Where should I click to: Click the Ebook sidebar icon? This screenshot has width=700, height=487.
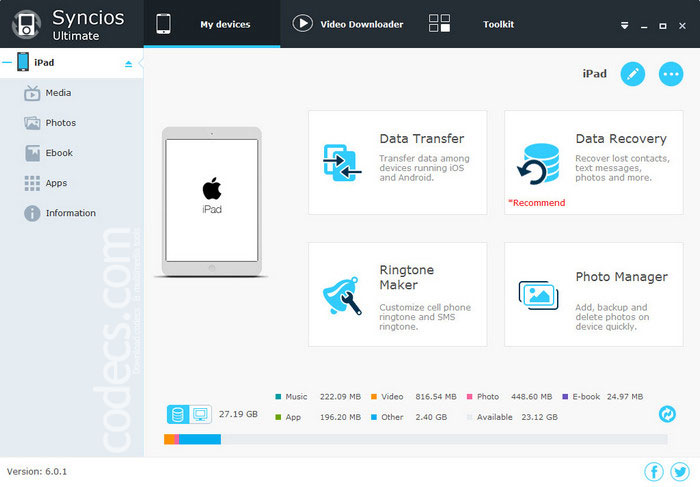(32, 153)
